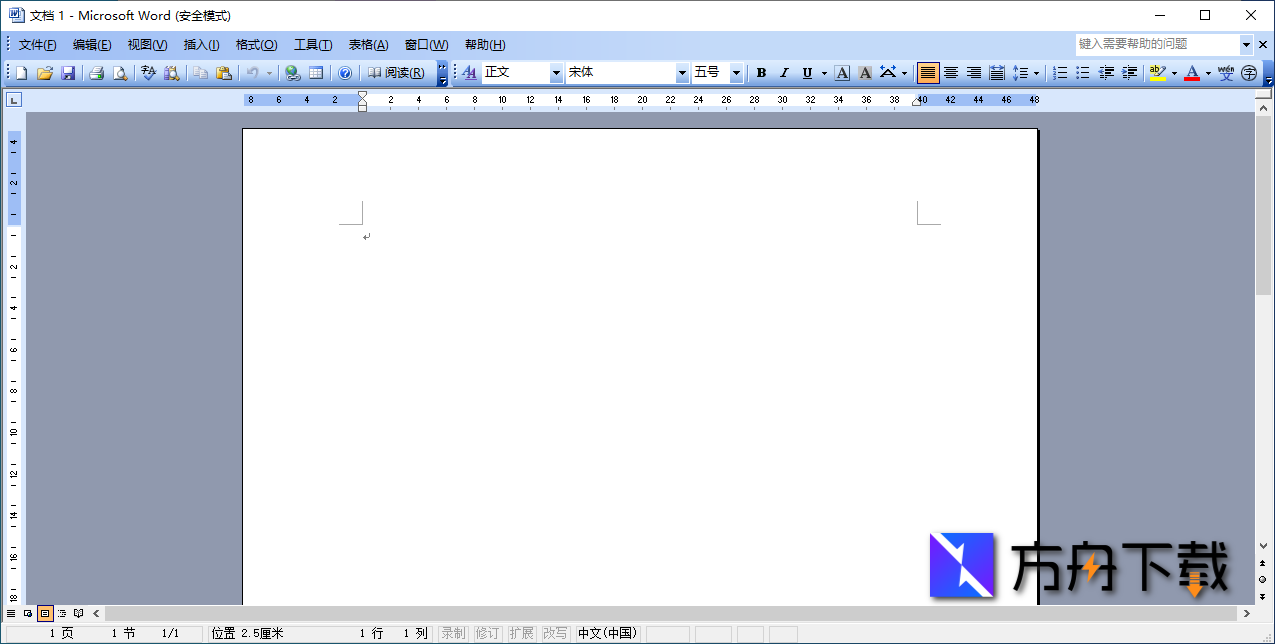
Task: Open the 插入 menu
Action: click(199, 44)
